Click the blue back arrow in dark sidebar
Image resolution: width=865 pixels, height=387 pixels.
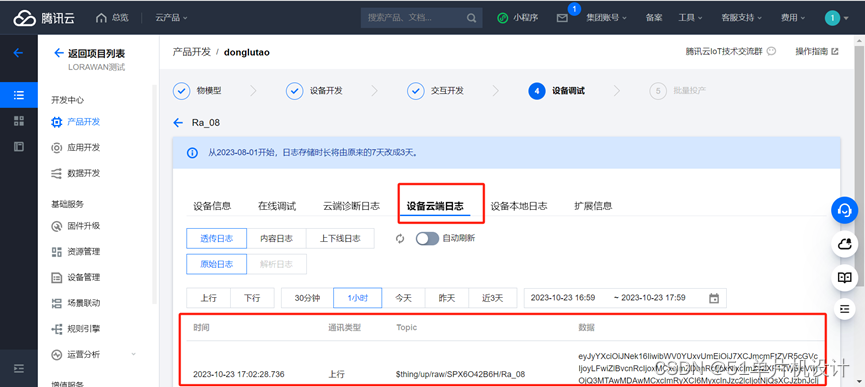(18, 53)
